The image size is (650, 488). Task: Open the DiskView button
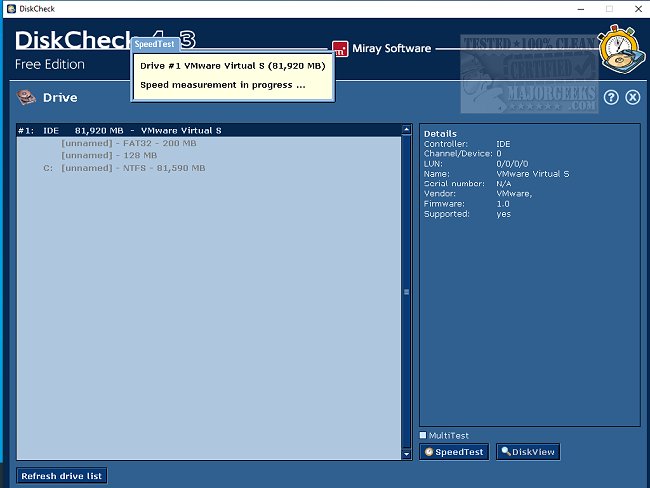[x=528, y=452]
